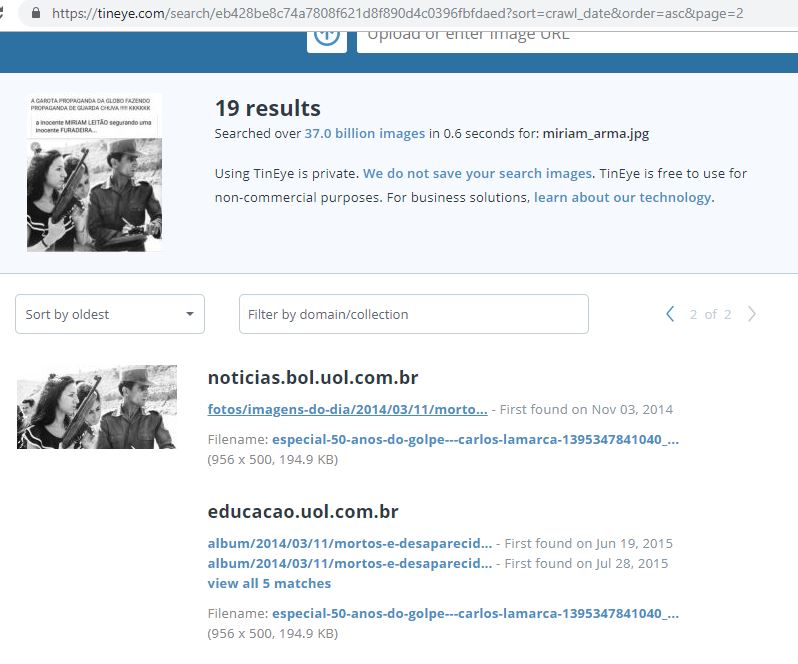Go to previous results page arrow
The width and height of the screenshot is (798, 664).
(670, 314)
